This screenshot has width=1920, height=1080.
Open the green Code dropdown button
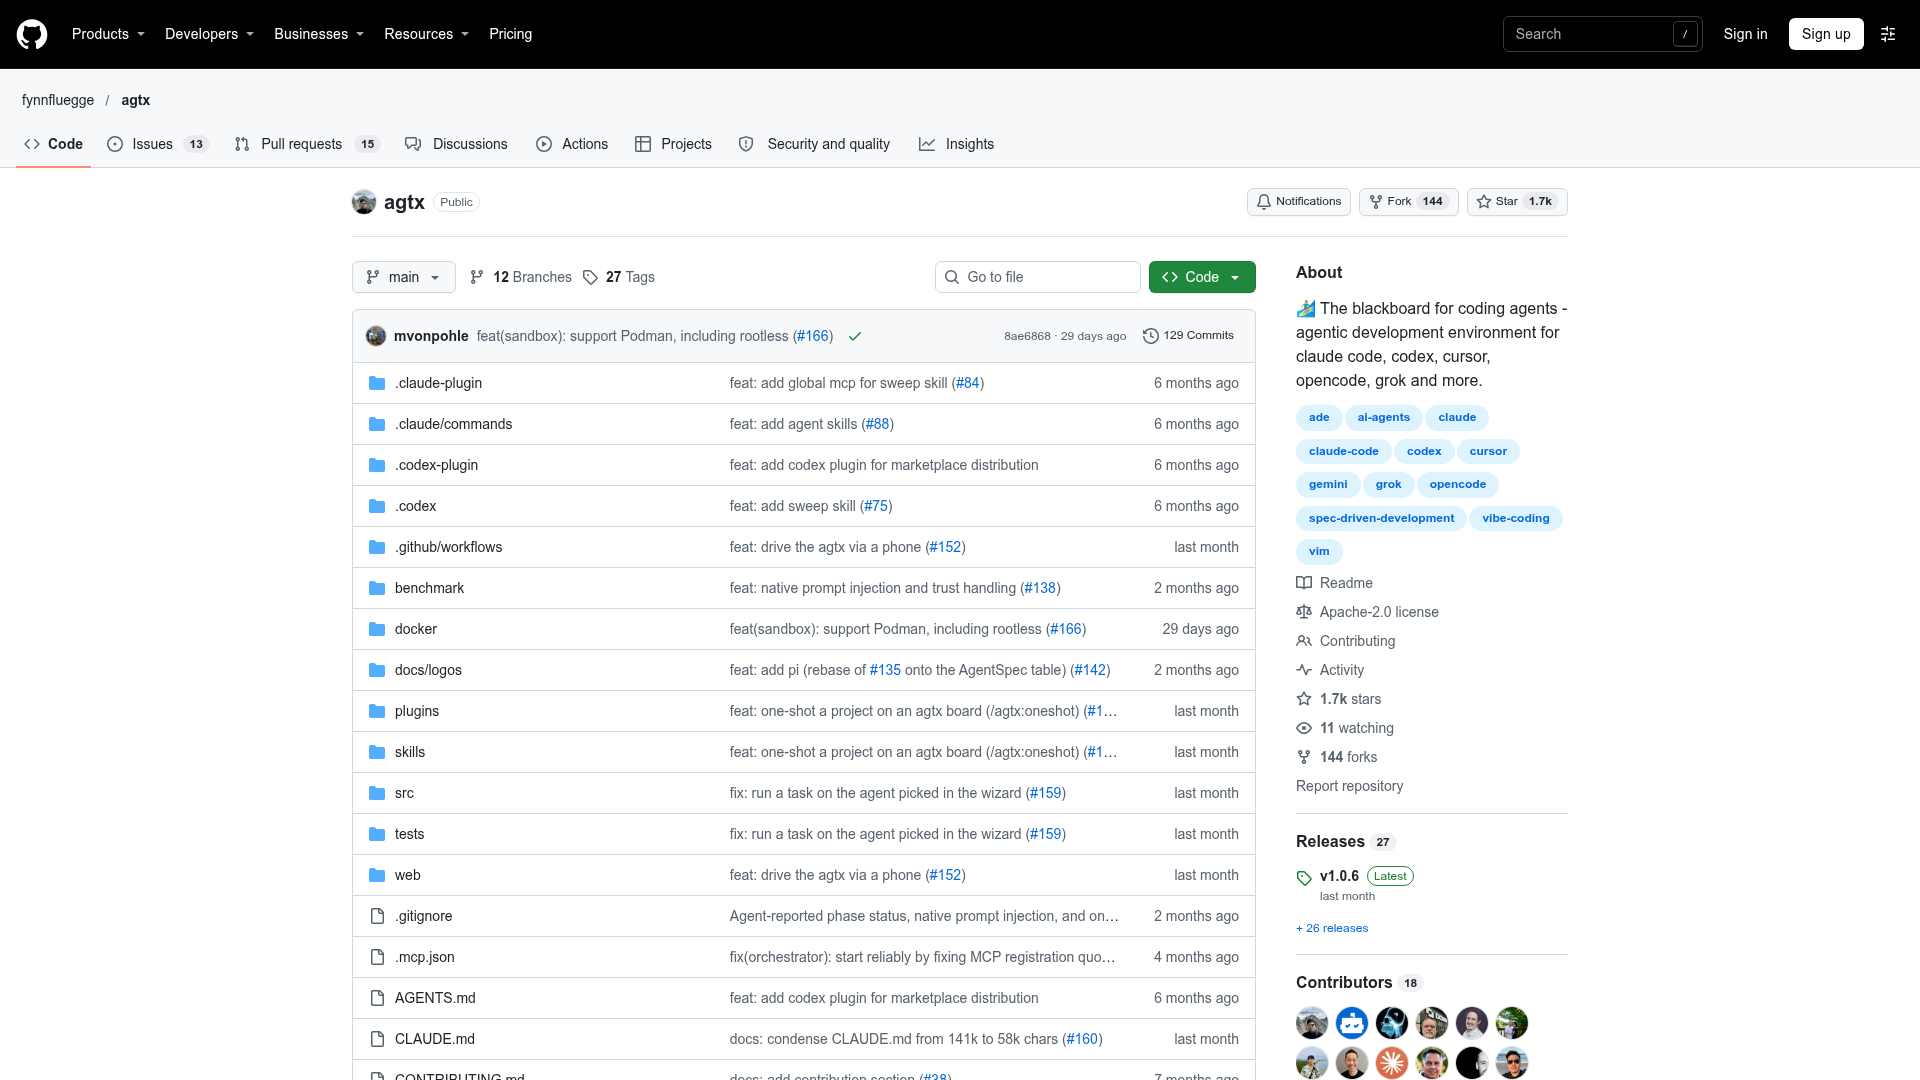pyautogui.click(x=1202, y=277)
